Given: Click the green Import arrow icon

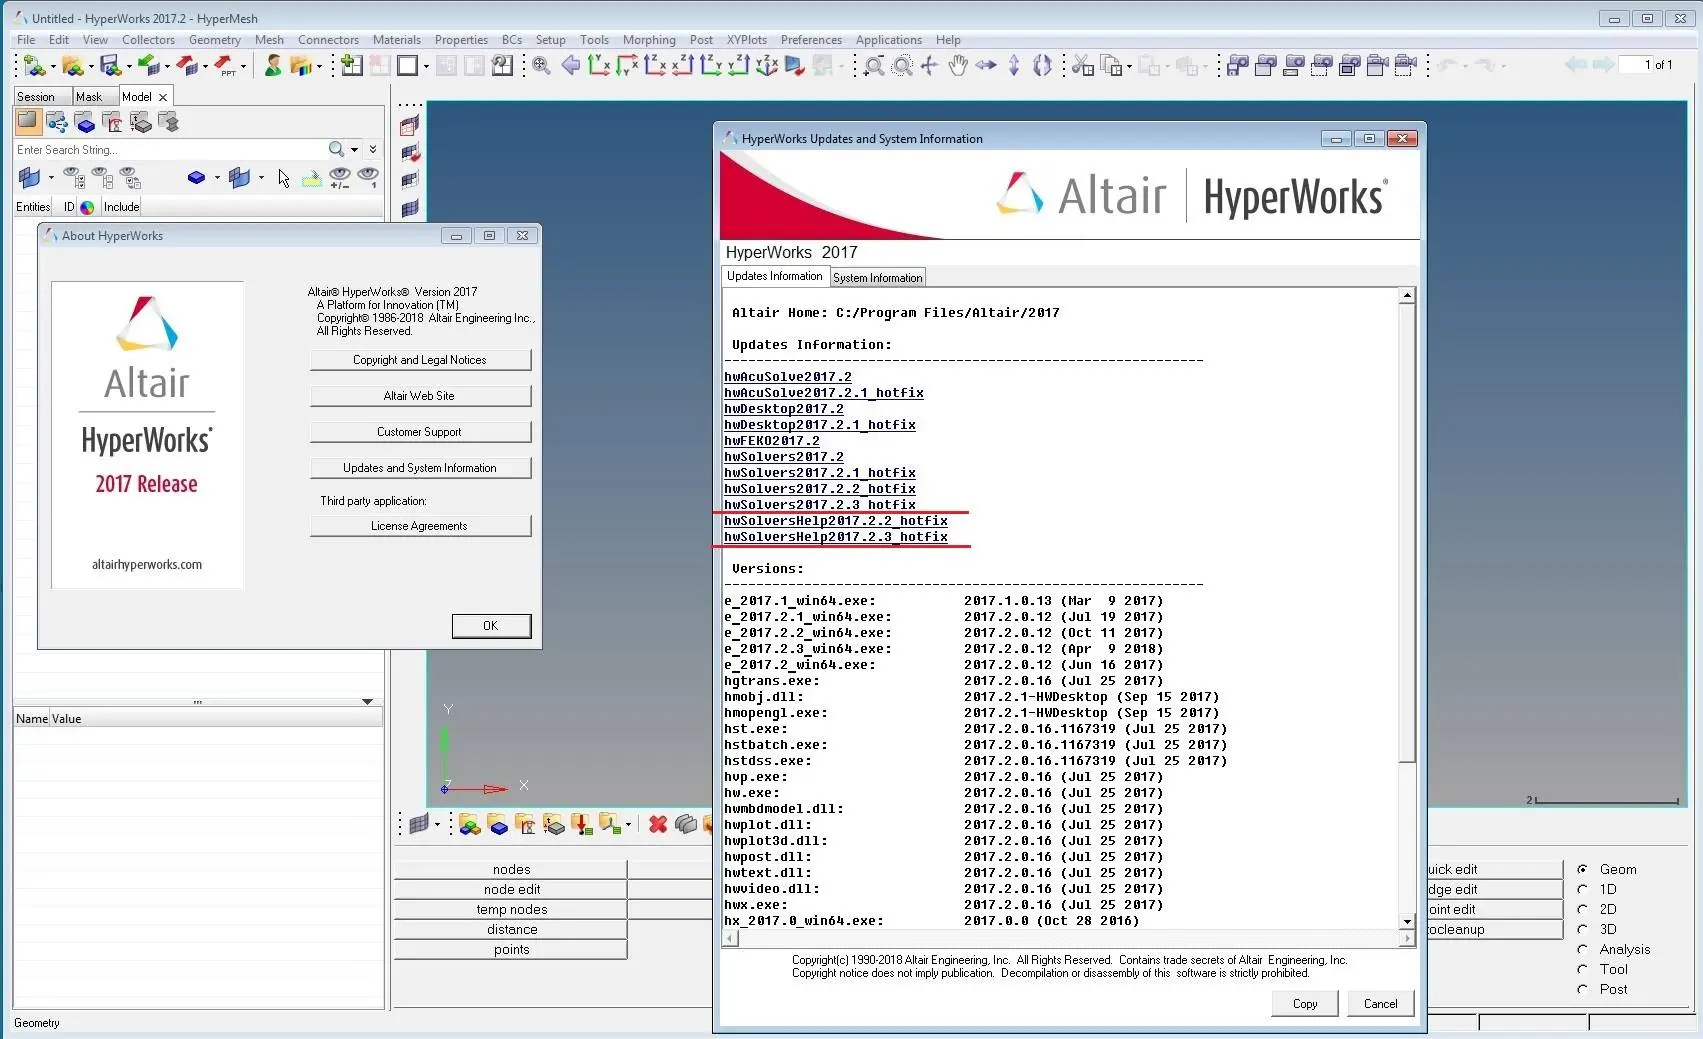Looking at the screenshot, I should click(x=148, y=66).
